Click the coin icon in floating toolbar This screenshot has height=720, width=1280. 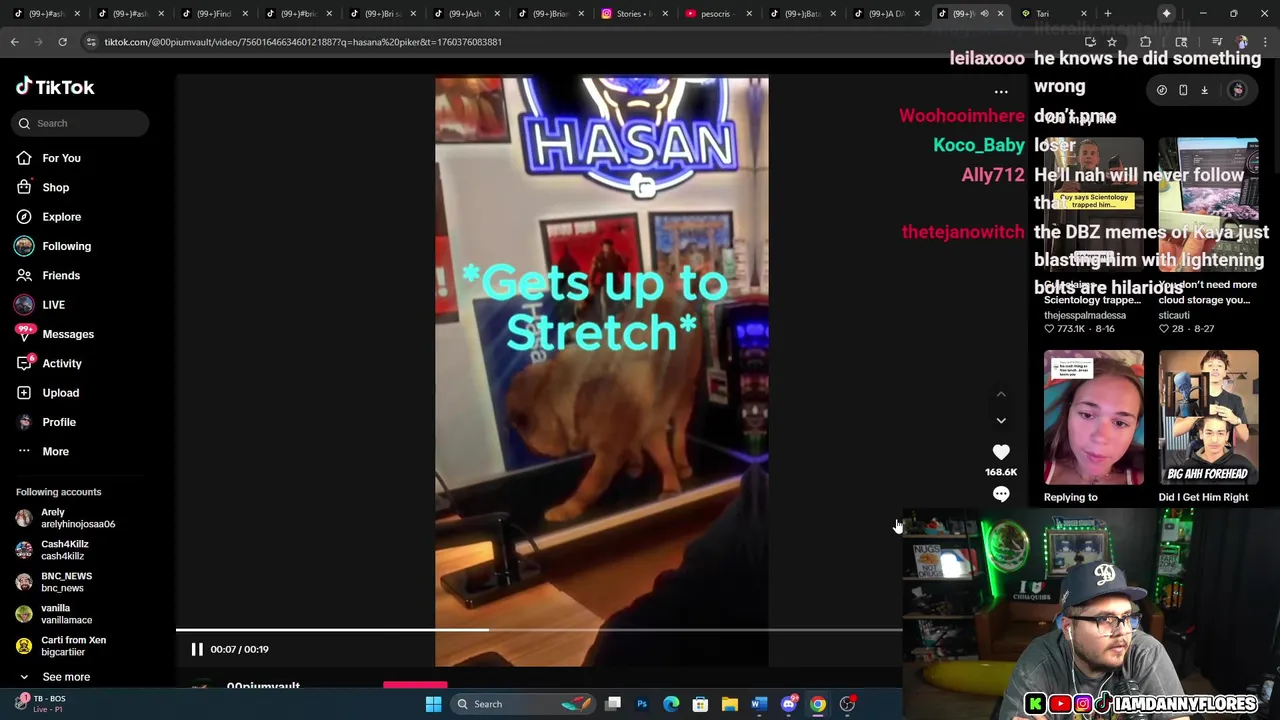coord(1161,90)
